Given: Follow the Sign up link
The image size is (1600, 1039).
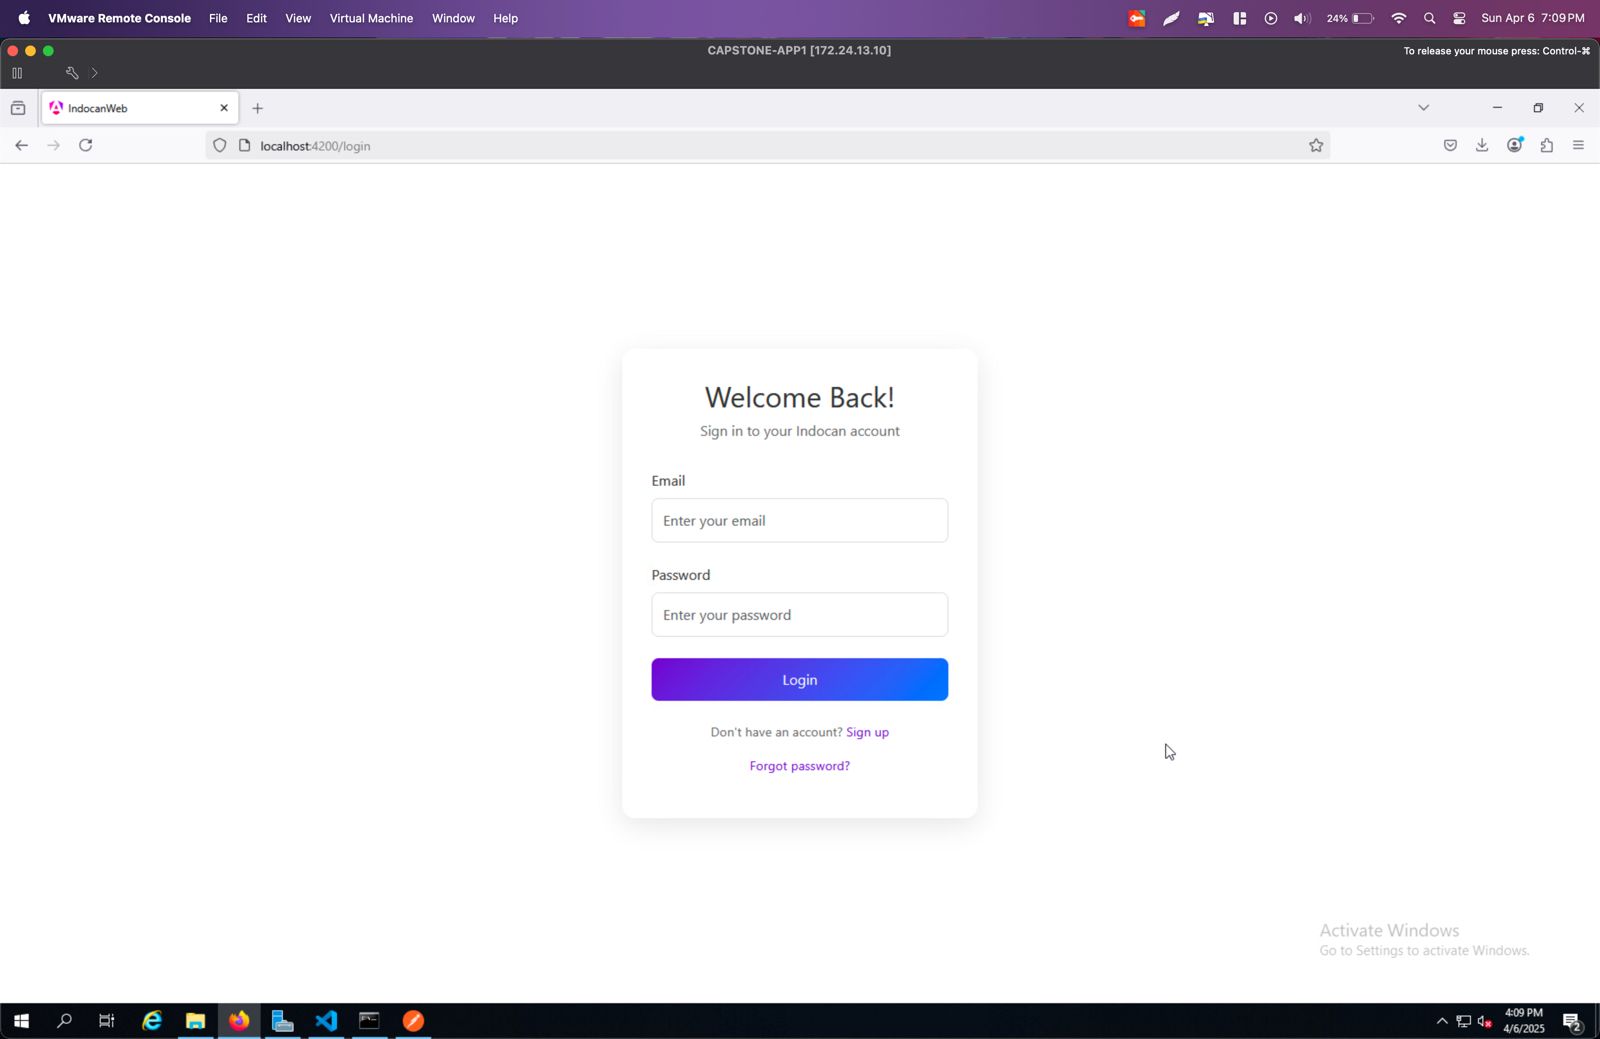Looking at the screenshot, I should (867, 732).
